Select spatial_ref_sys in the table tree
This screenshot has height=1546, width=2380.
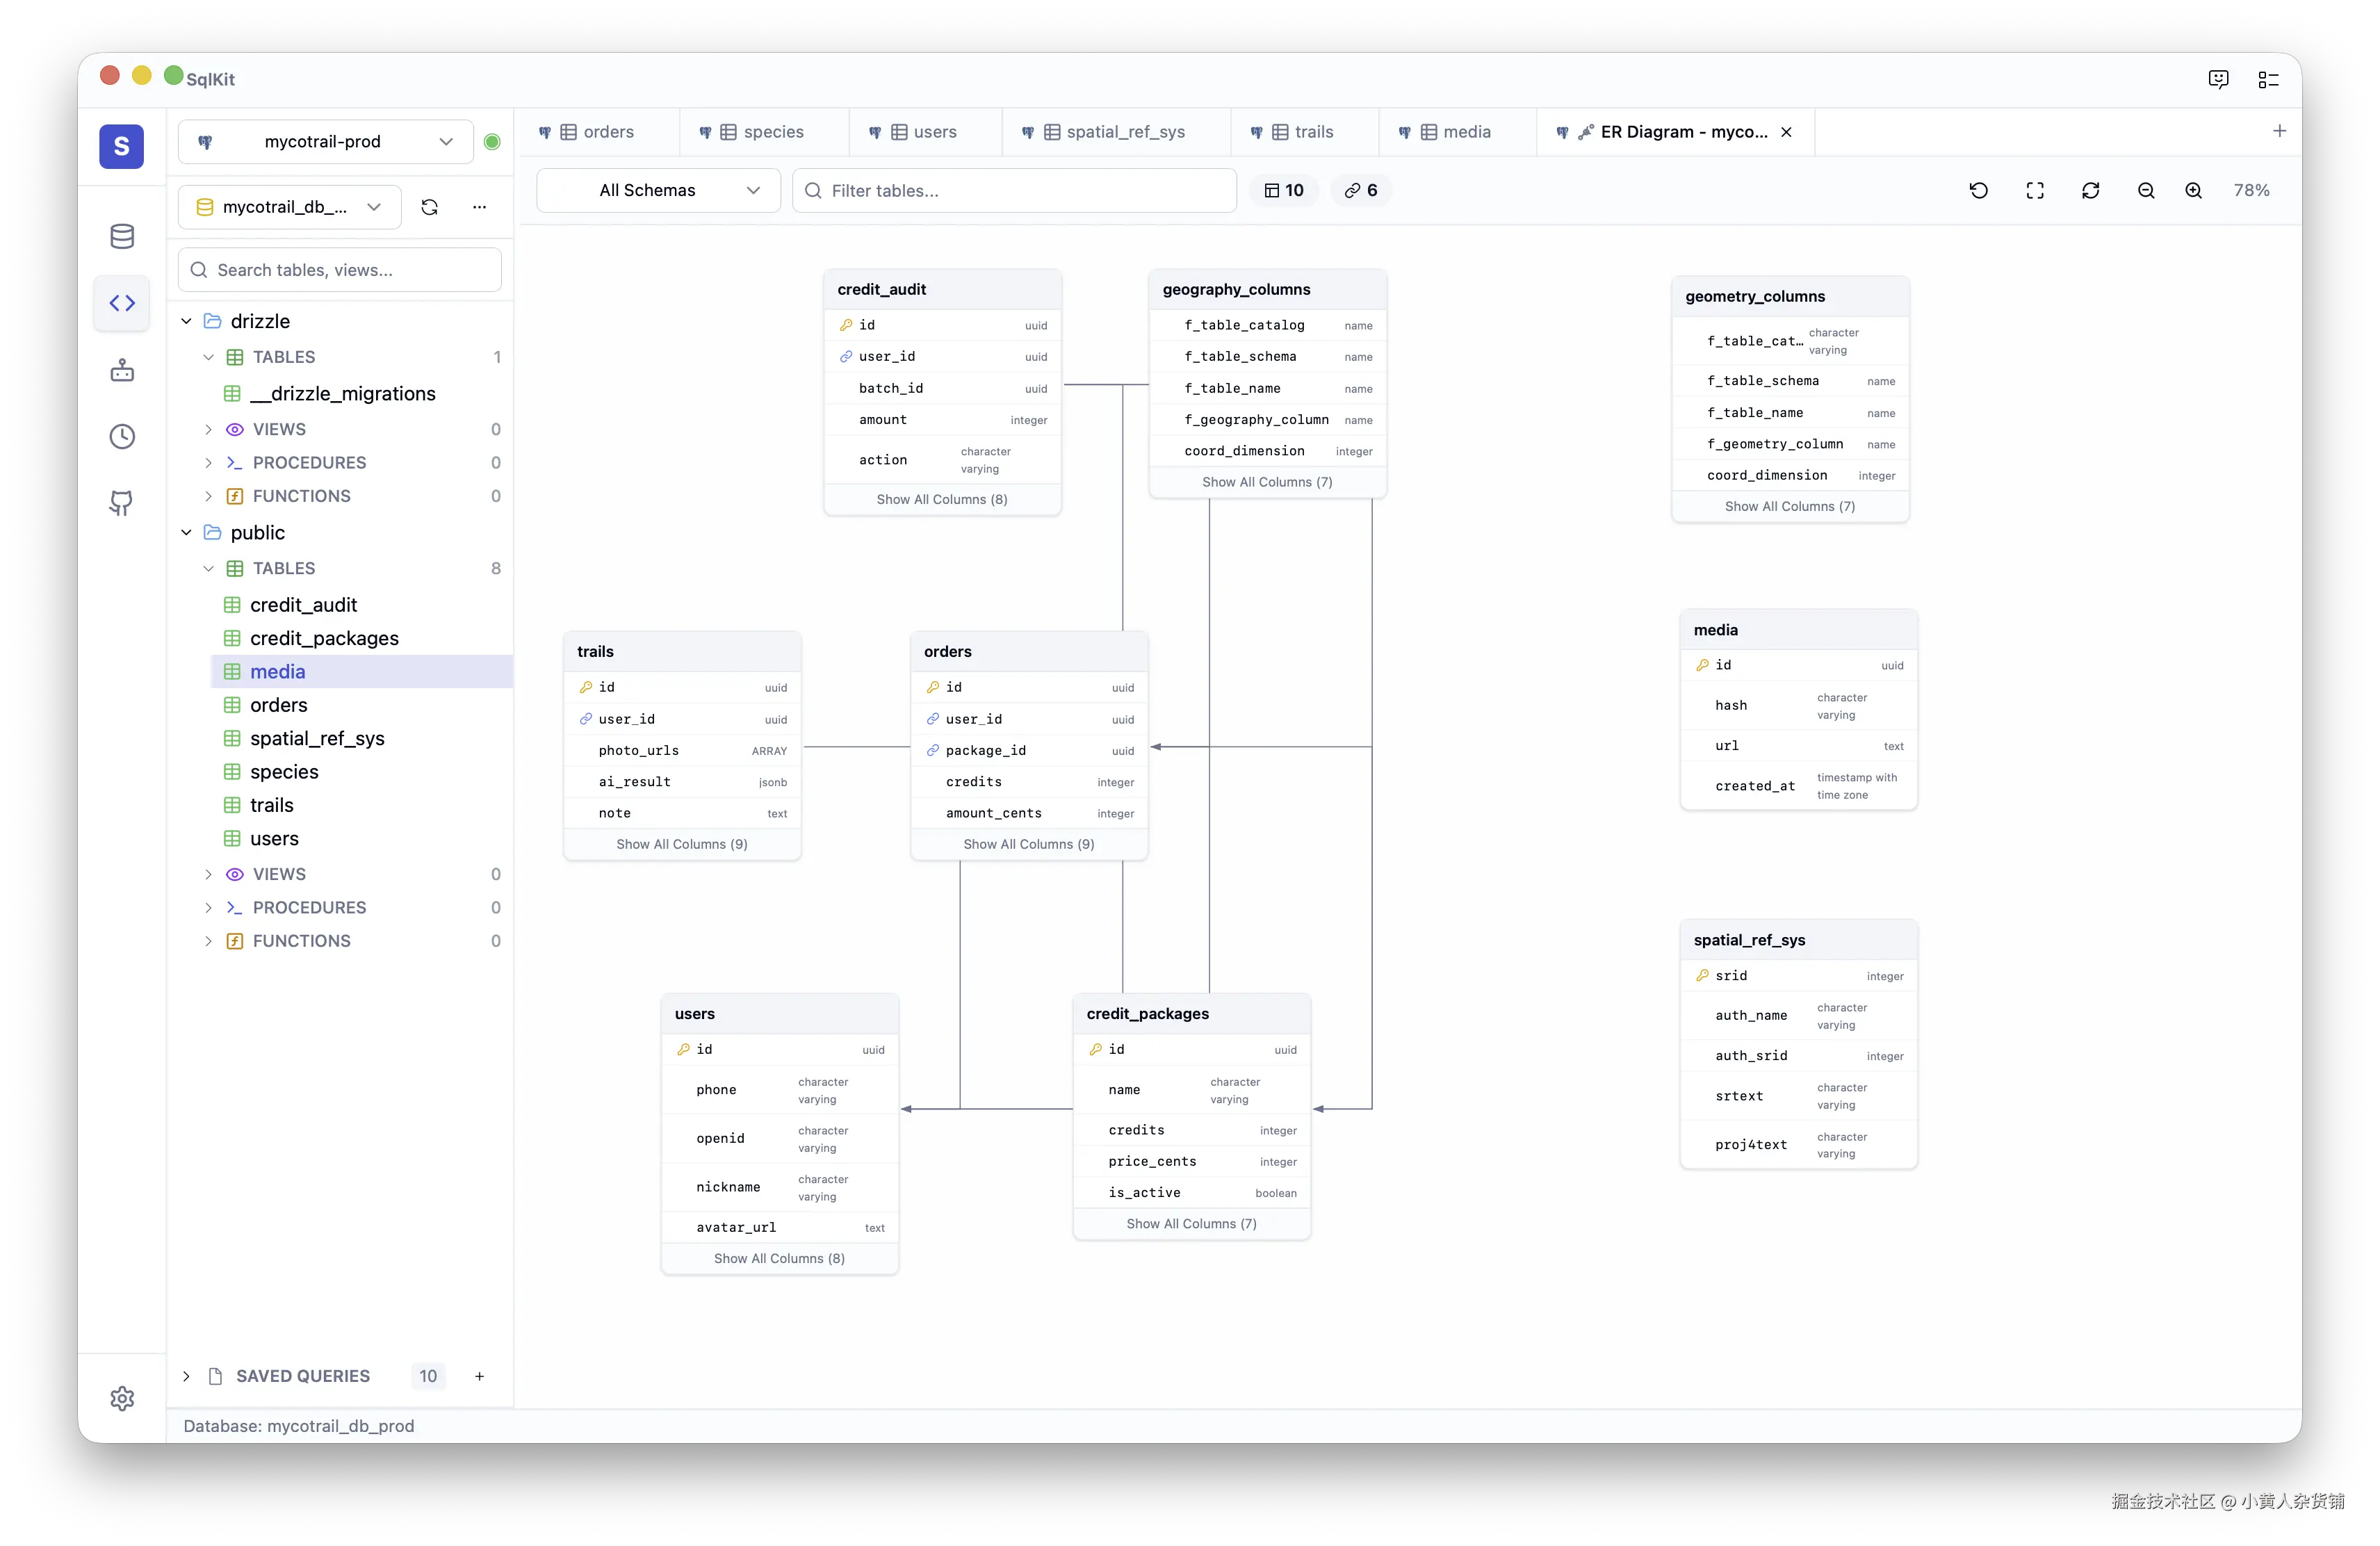[317, 738]
